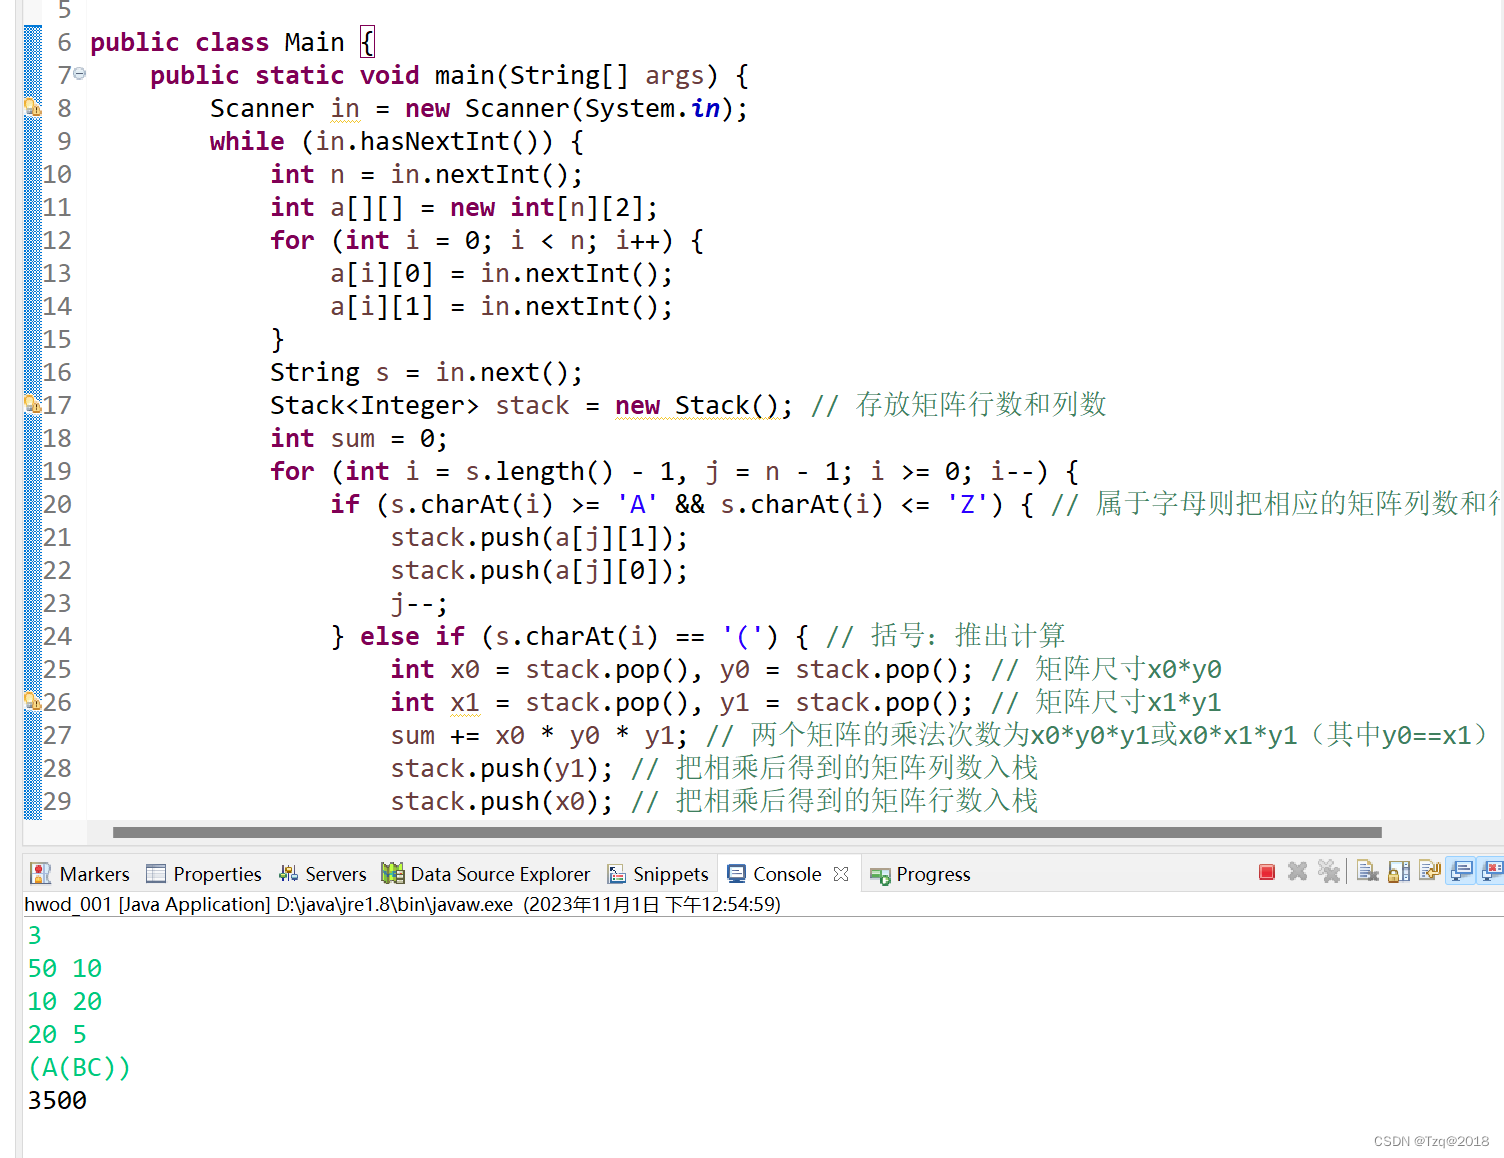The width and height of the screenshot is (1504, 1158).
Task: Click the underlined 'in' variable on line 8
Action: (345, 108)
